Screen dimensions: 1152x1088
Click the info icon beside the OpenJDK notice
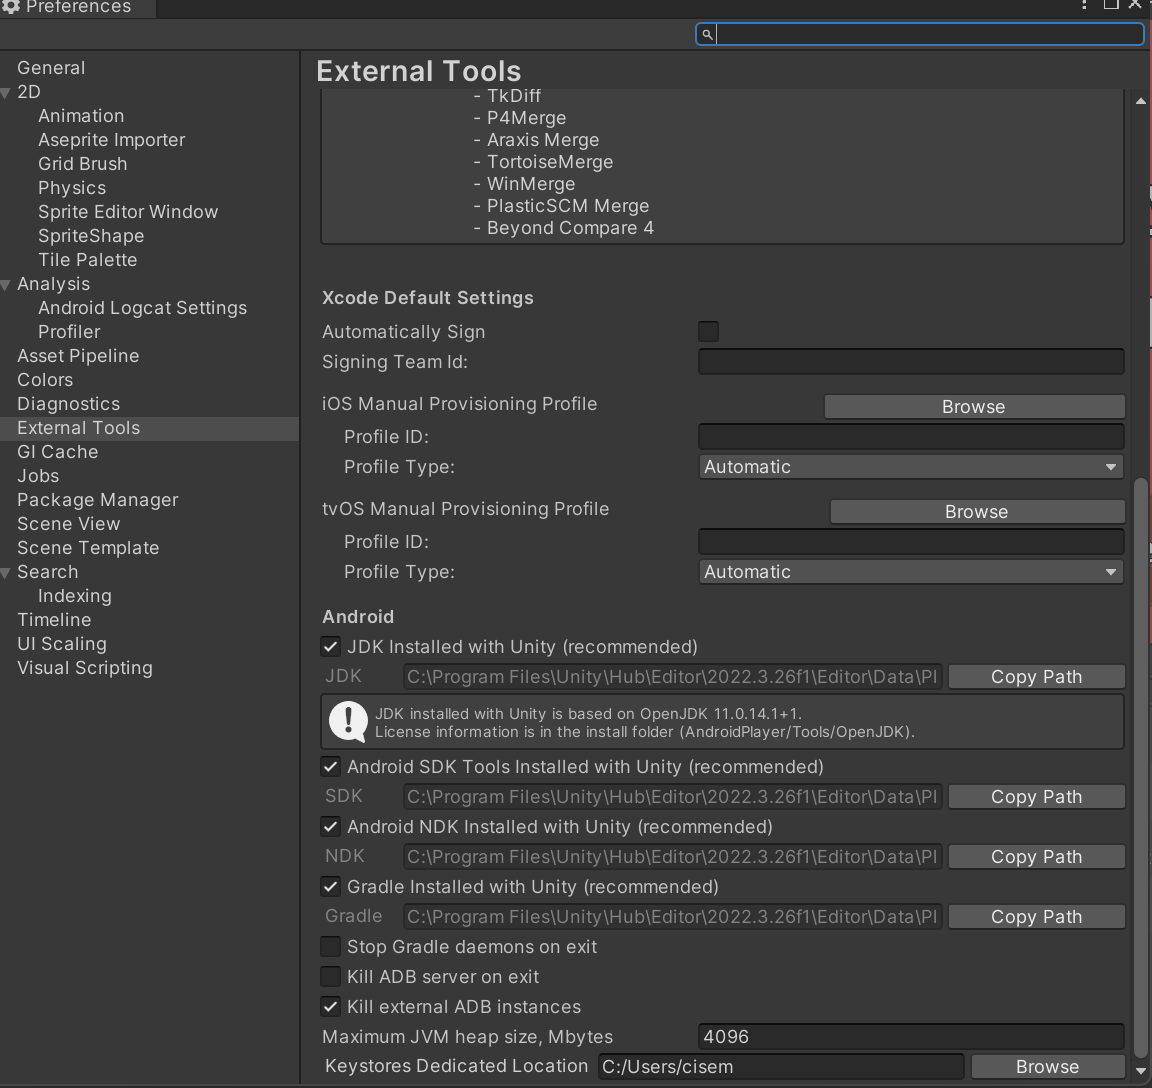pyautogui.click(x=348, y=721)
